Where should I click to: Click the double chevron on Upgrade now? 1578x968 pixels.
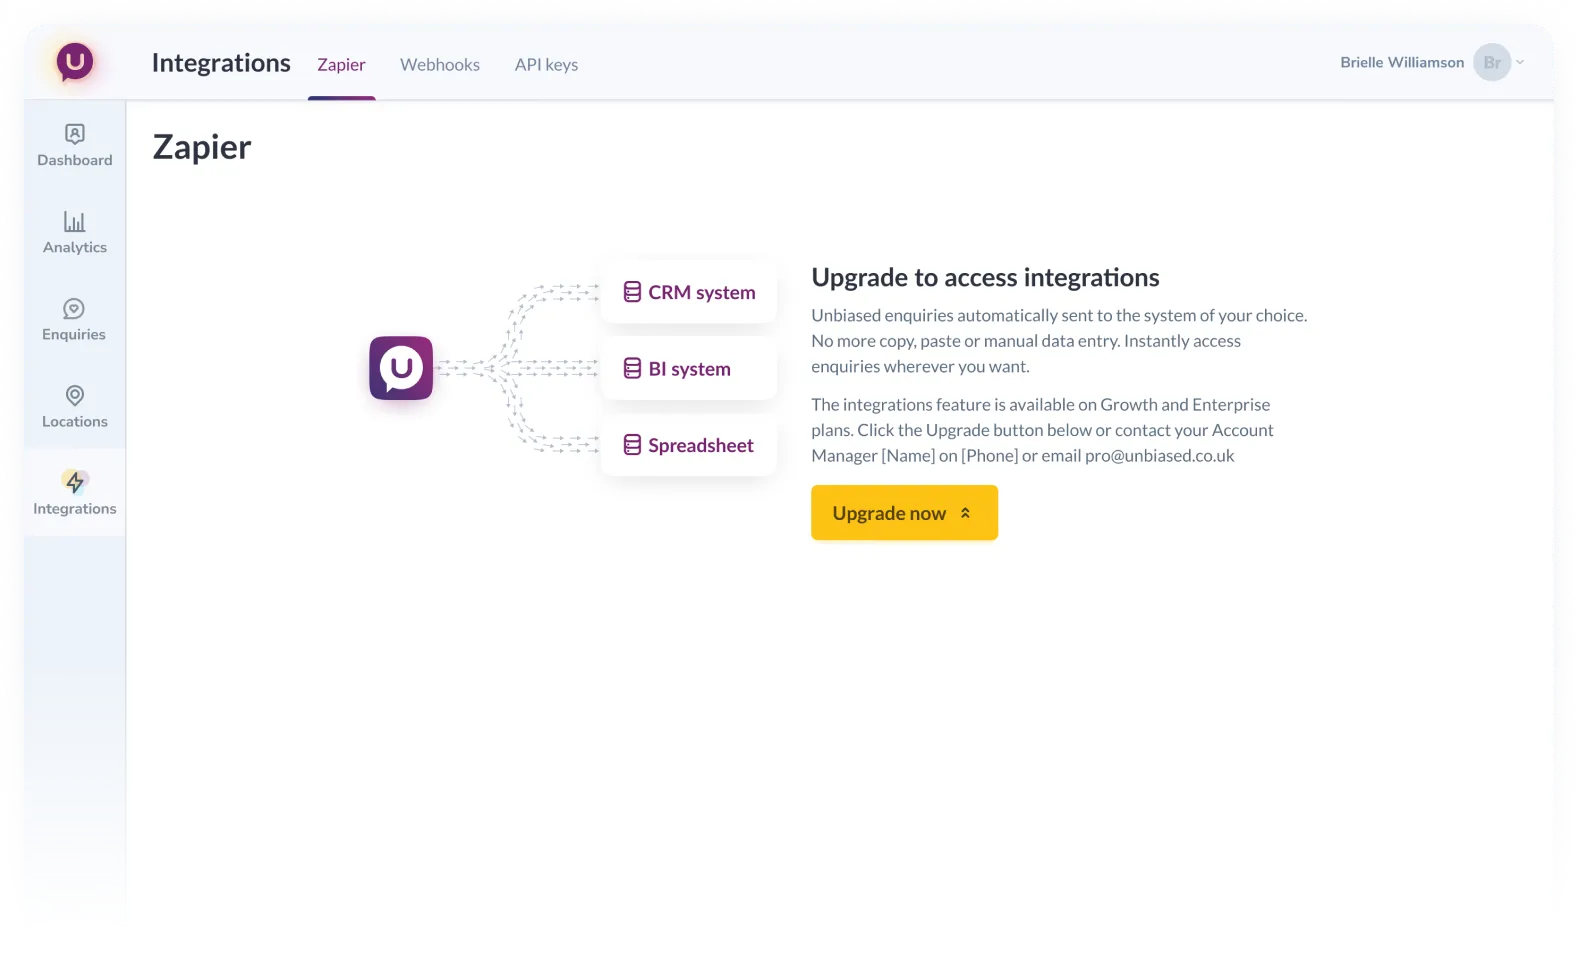point(965,513)
